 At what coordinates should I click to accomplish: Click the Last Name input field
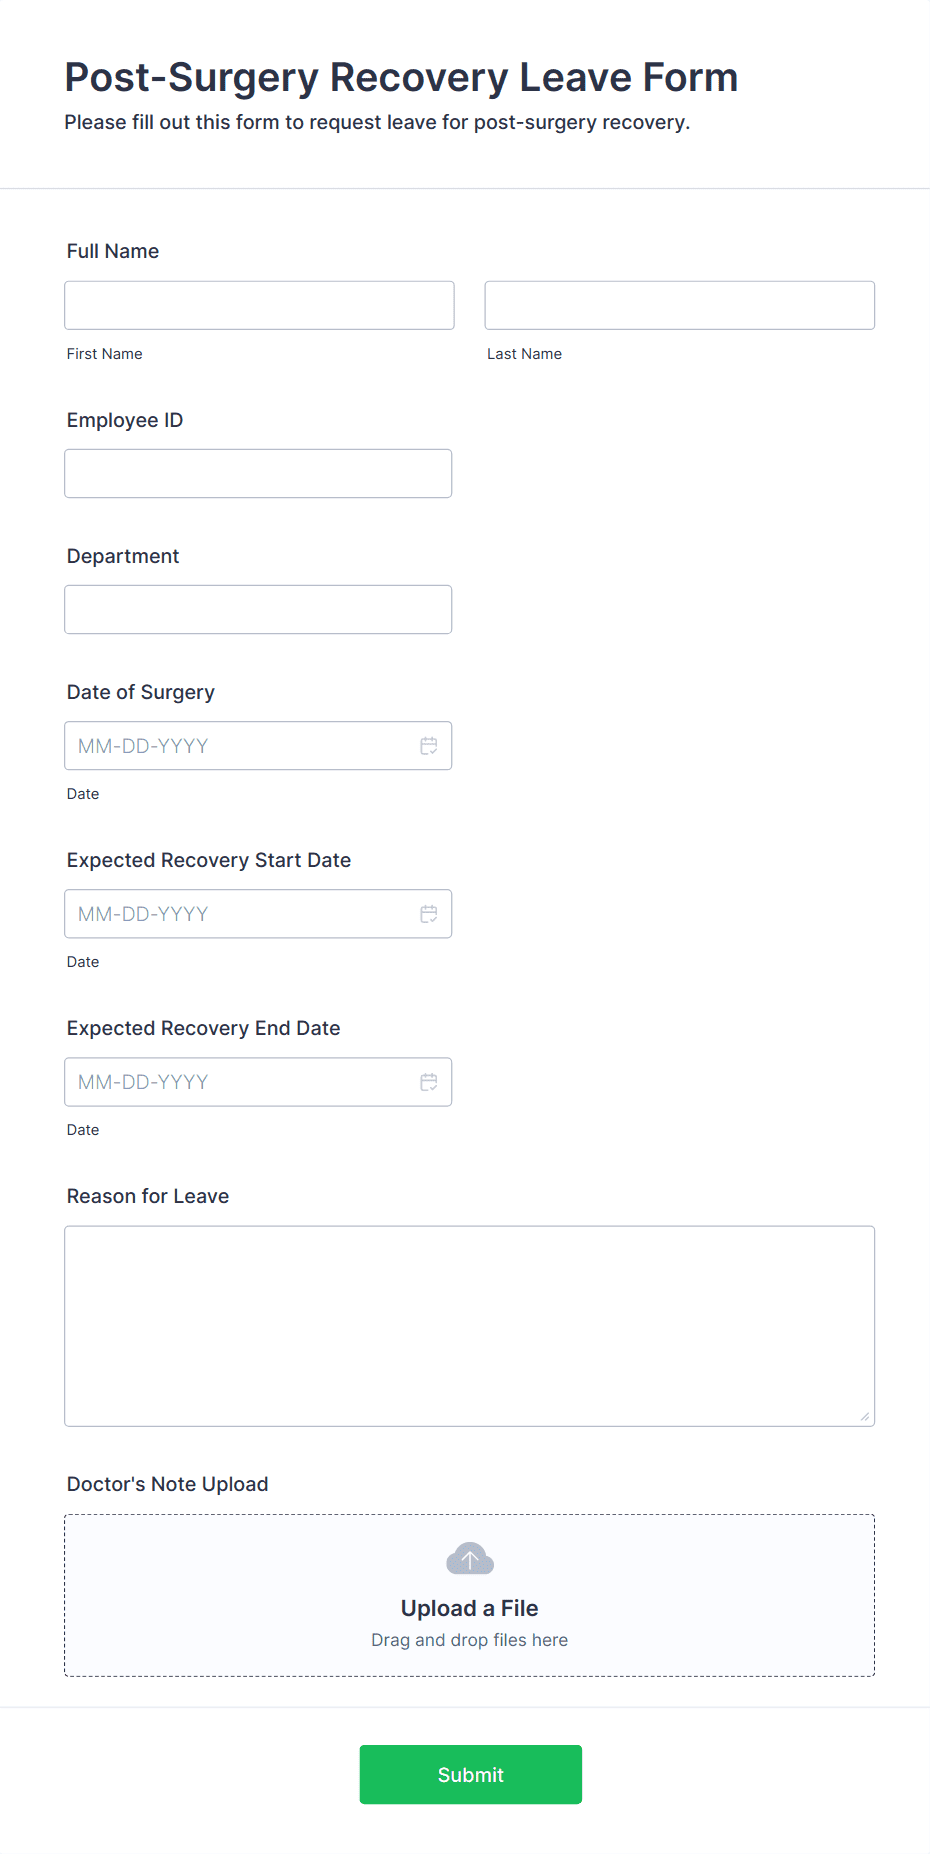(679, 305)
